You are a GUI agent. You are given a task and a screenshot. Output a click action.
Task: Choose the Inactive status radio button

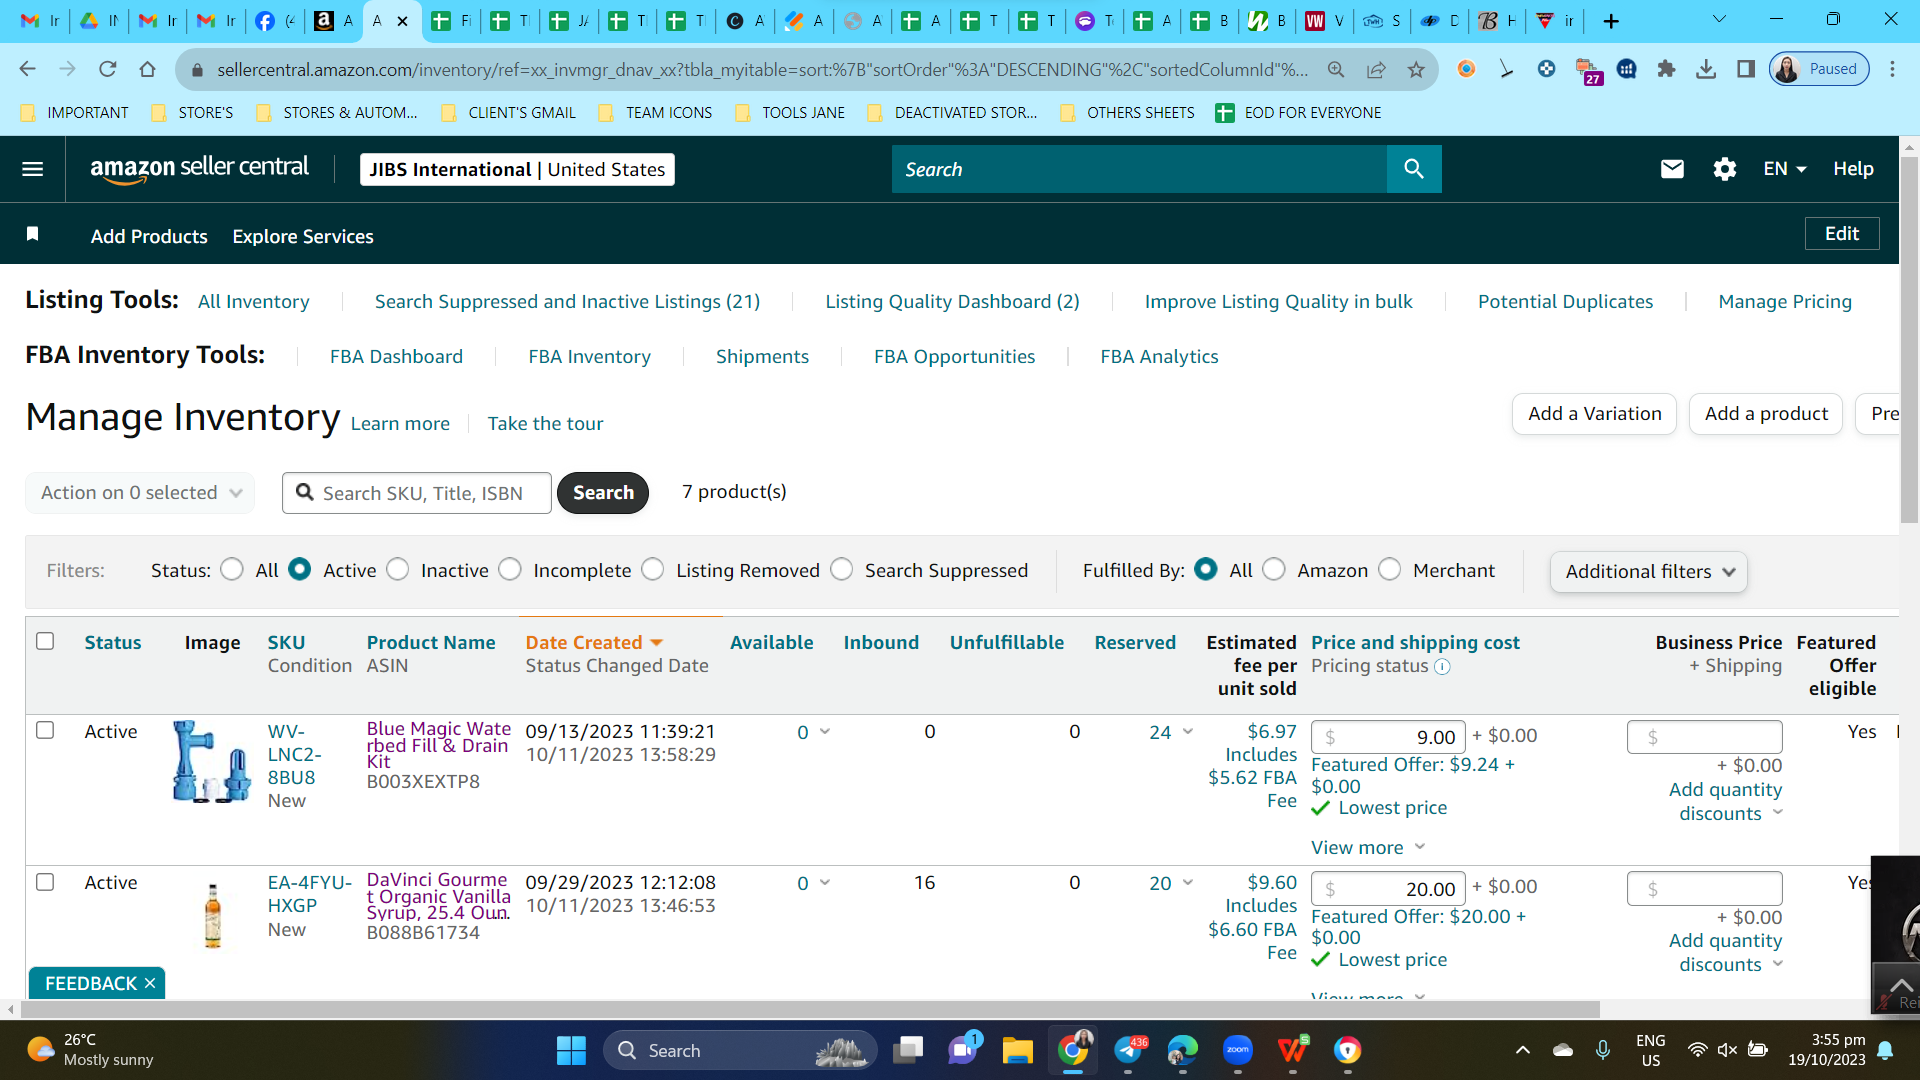coord(397,569)
